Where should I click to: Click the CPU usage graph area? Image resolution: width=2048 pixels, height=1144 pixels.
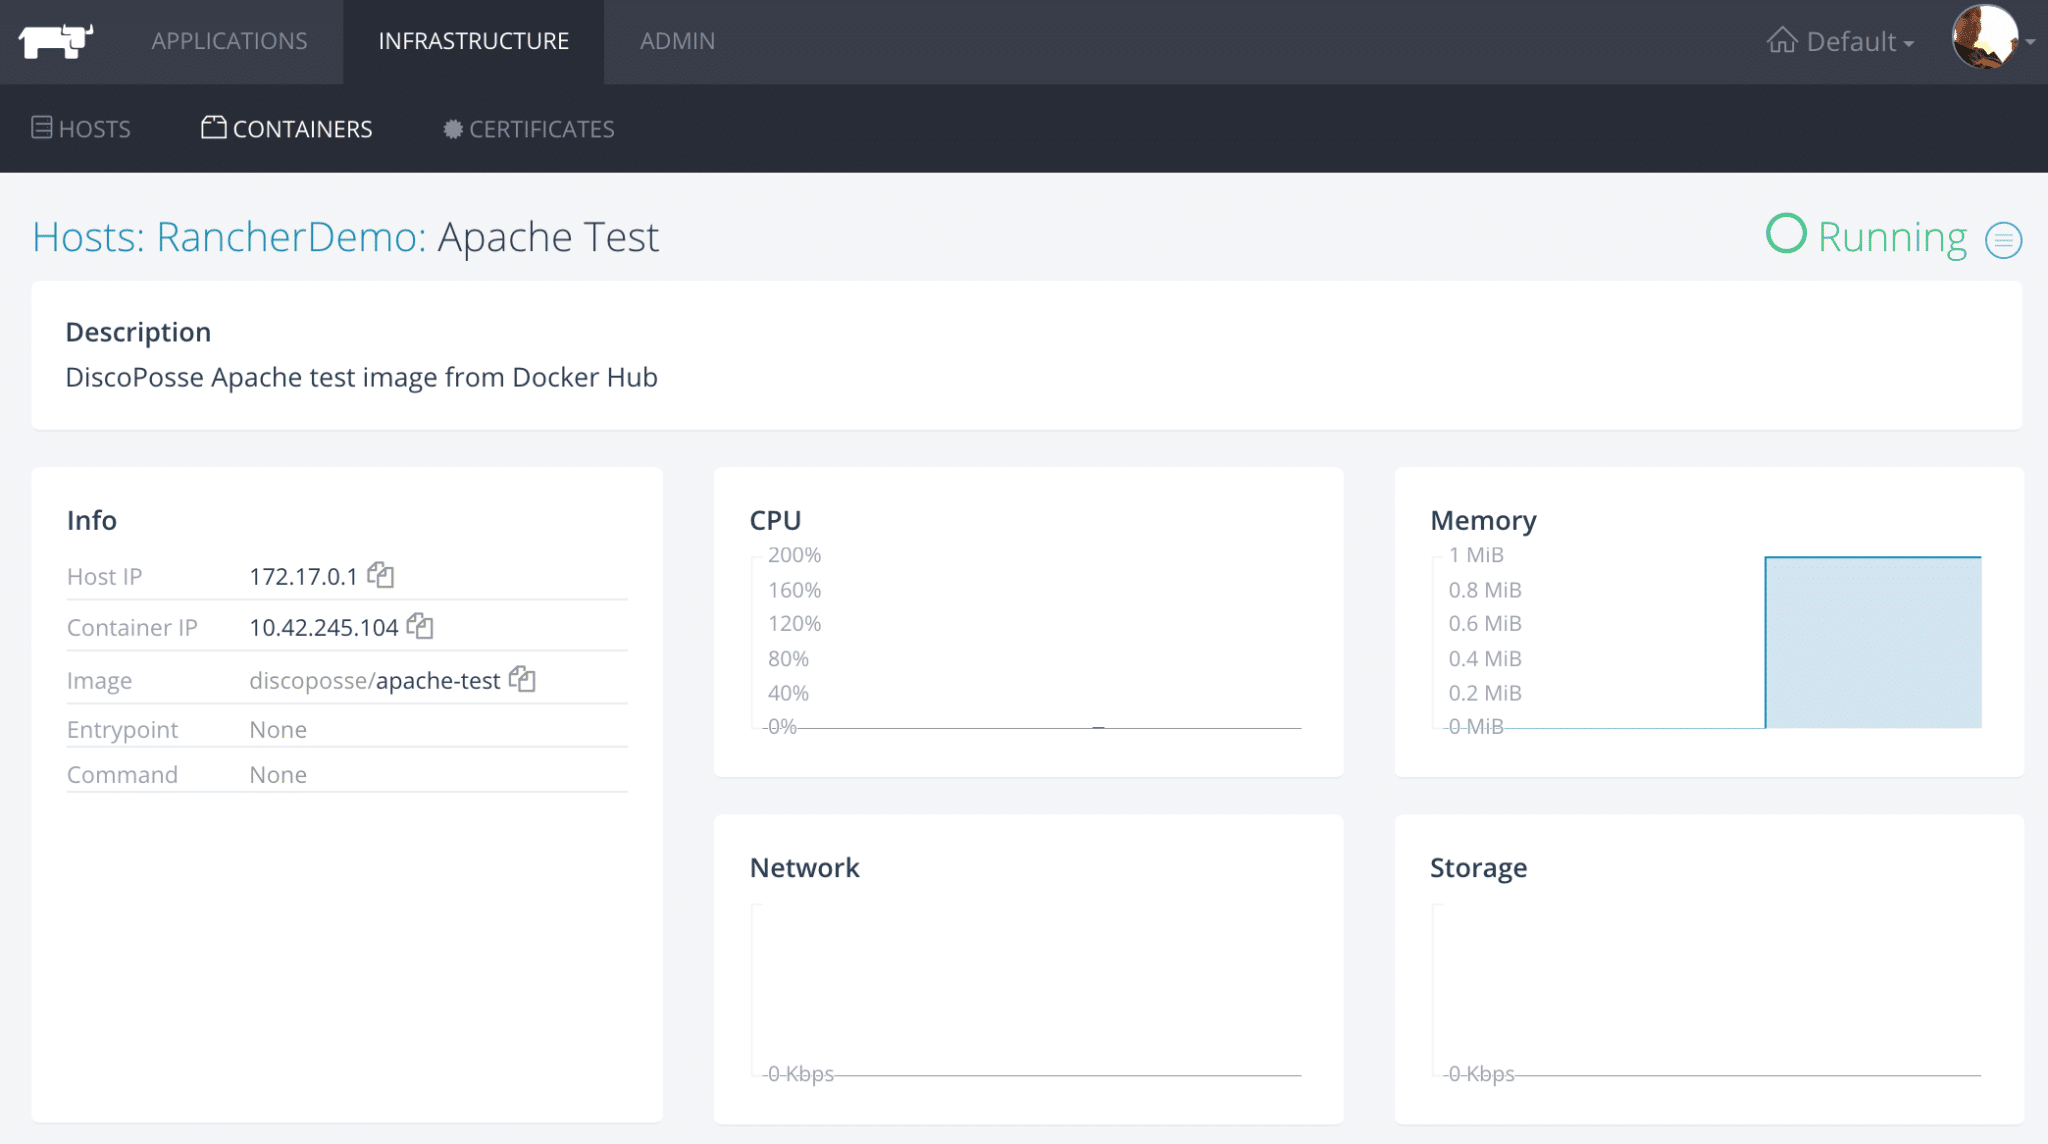[x=1030, y=642]
